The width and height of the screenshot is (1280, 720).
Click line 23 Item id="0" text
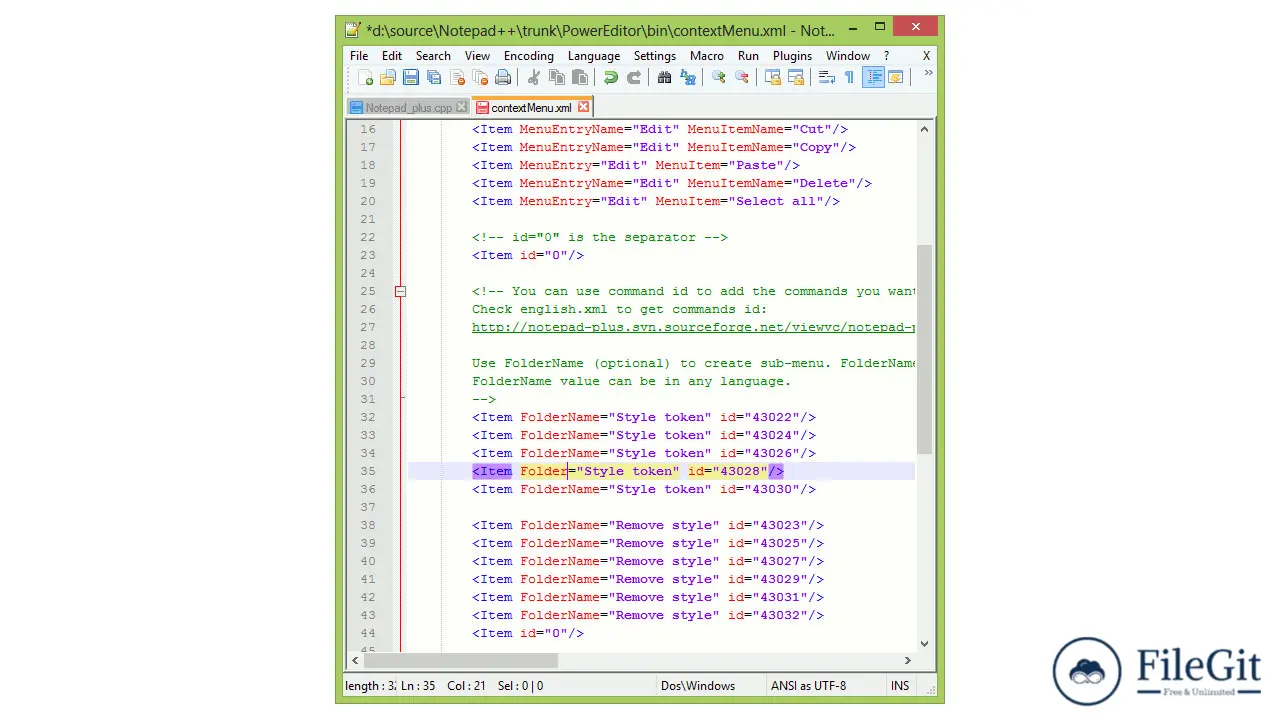528,255
